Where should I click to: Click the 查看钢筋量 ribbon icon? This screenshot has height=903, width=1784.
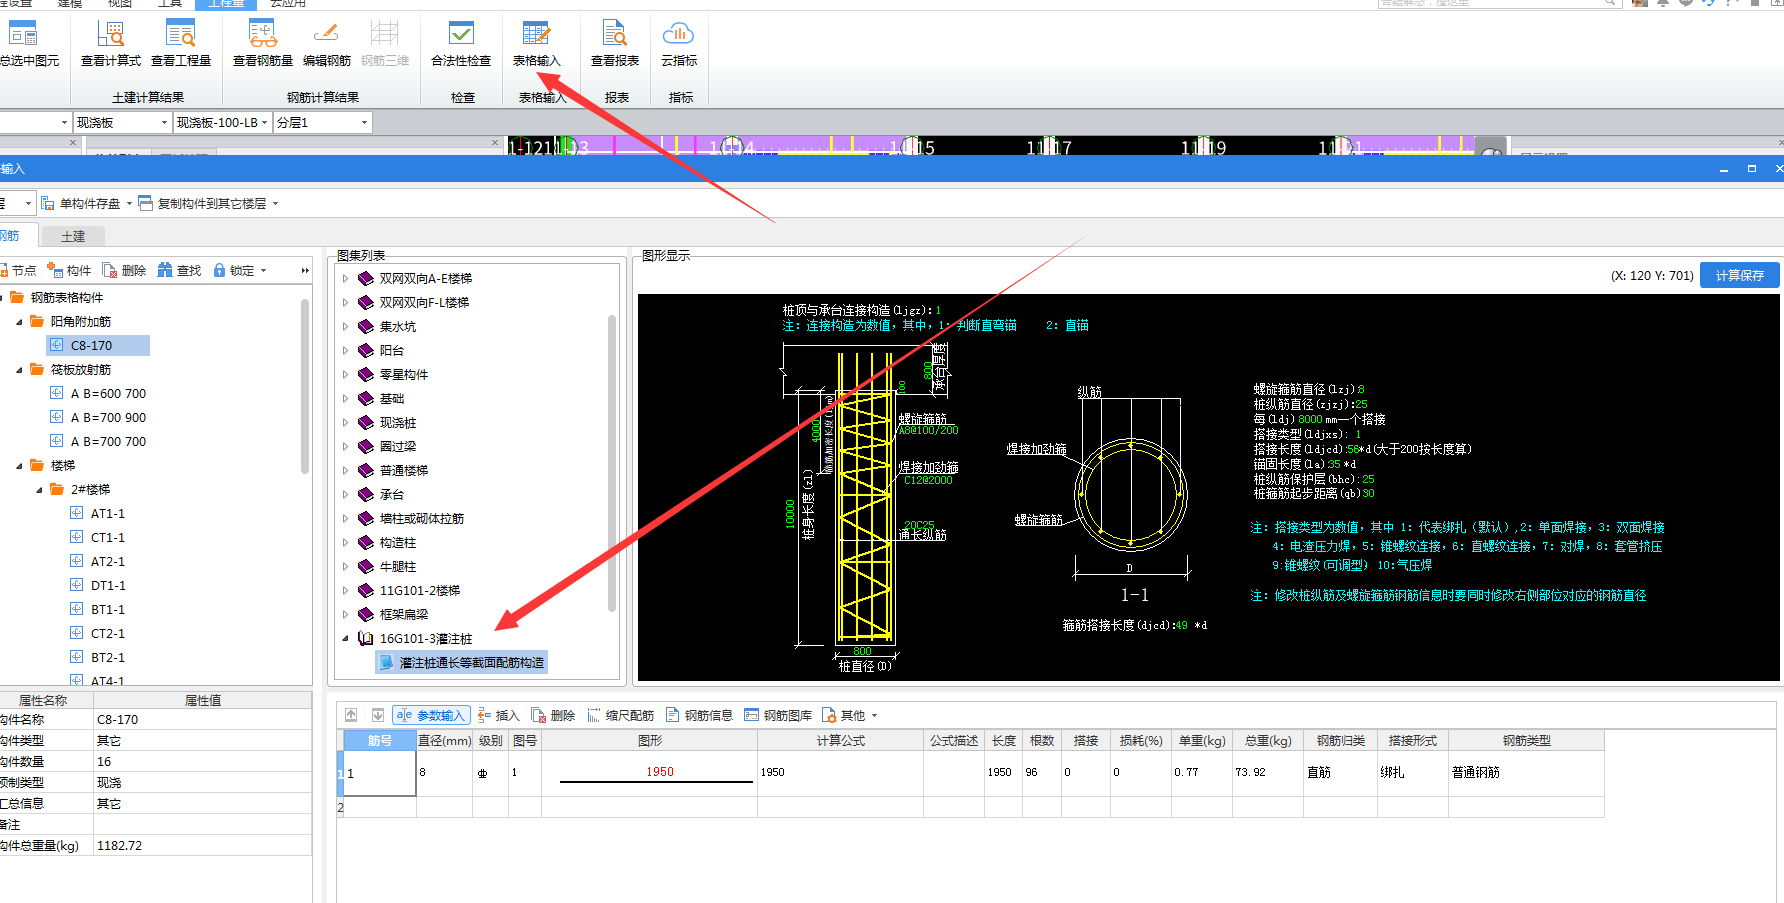263,44
